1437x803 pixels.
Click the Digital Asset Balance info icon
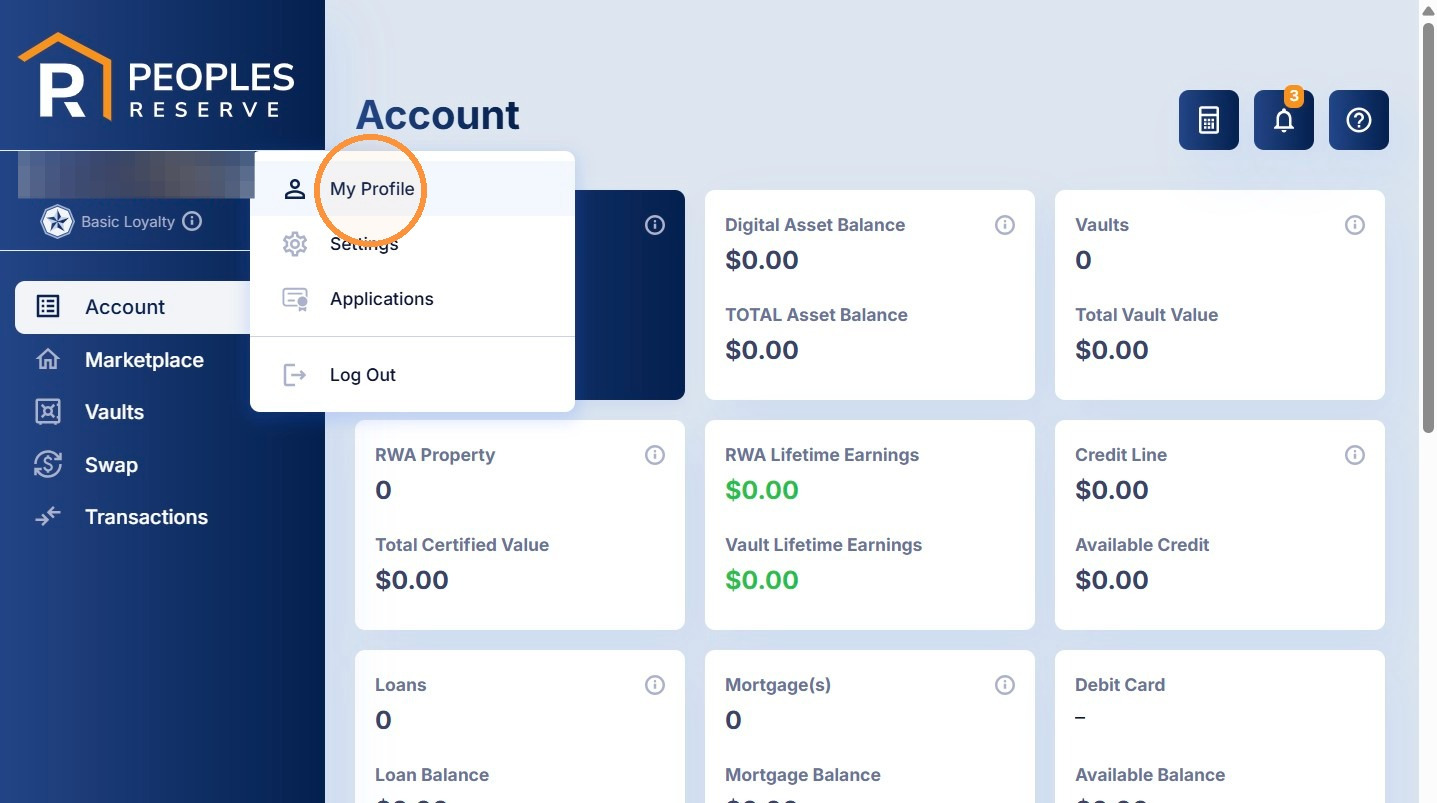[x=1004, y=225]
